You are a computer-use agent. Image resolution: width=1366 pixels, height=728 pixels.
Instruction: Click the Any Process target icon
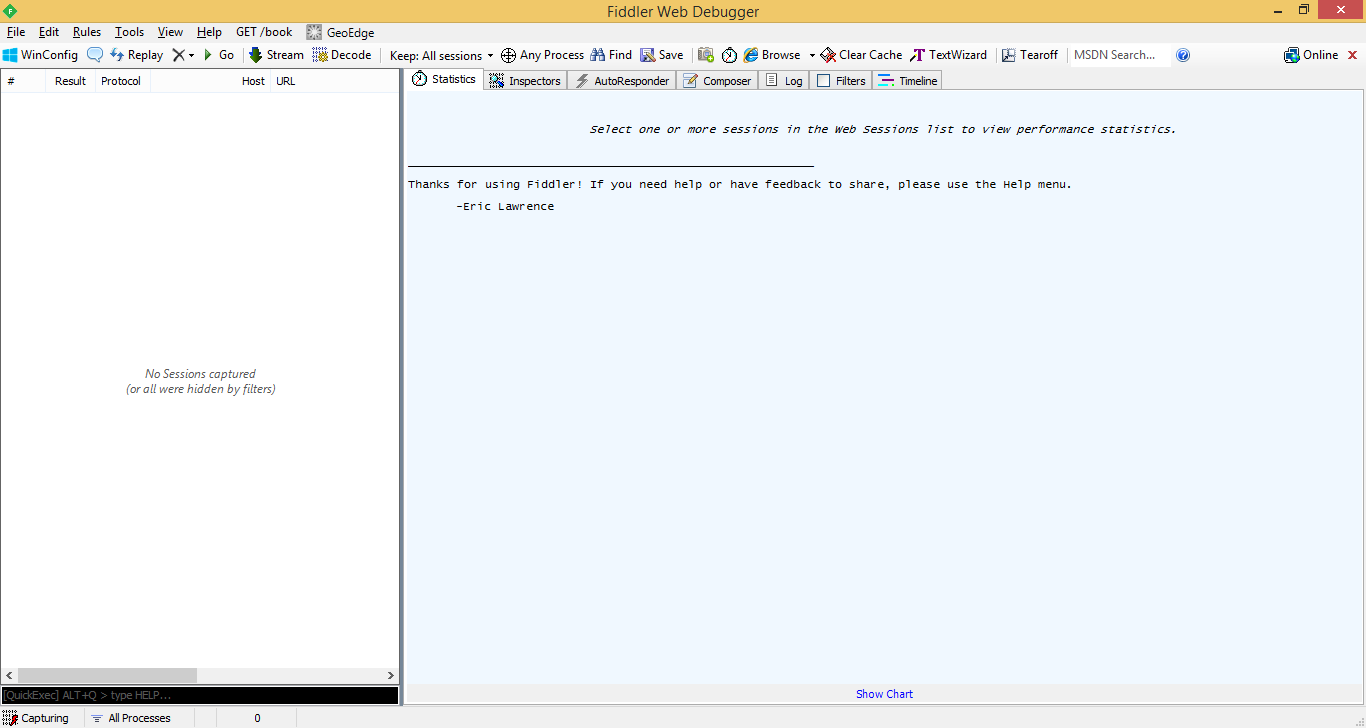click(541, 55)
